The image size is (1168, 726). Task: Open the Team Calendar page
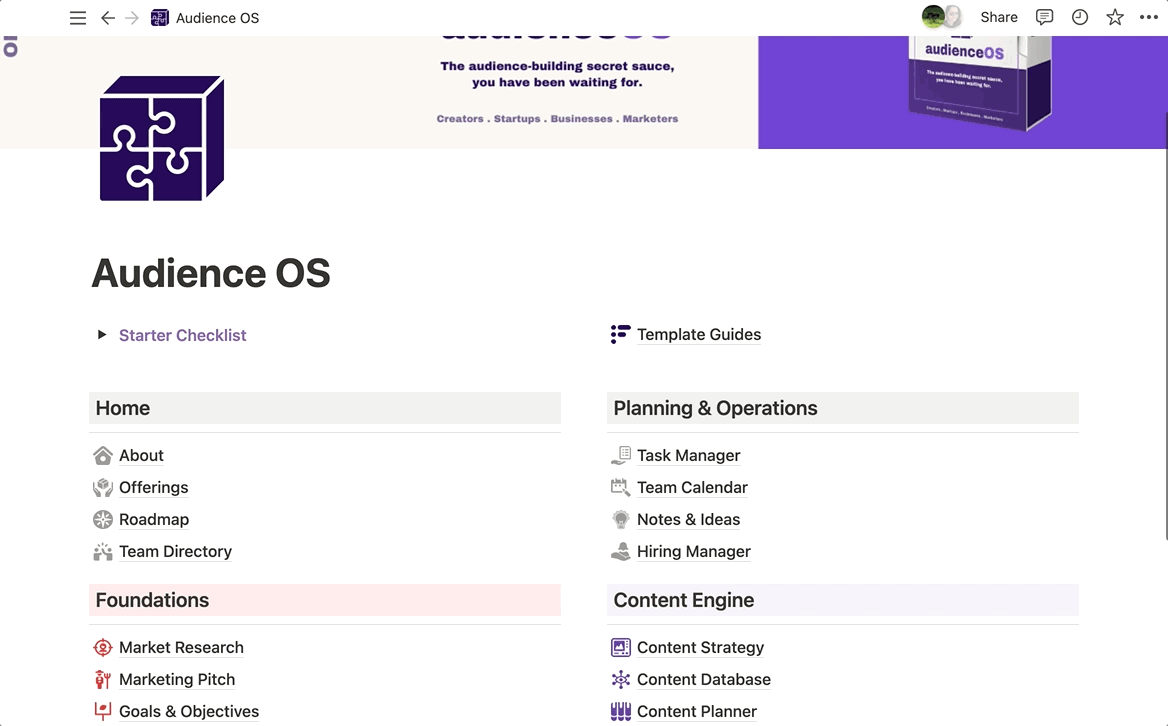(x=692, y=488)
